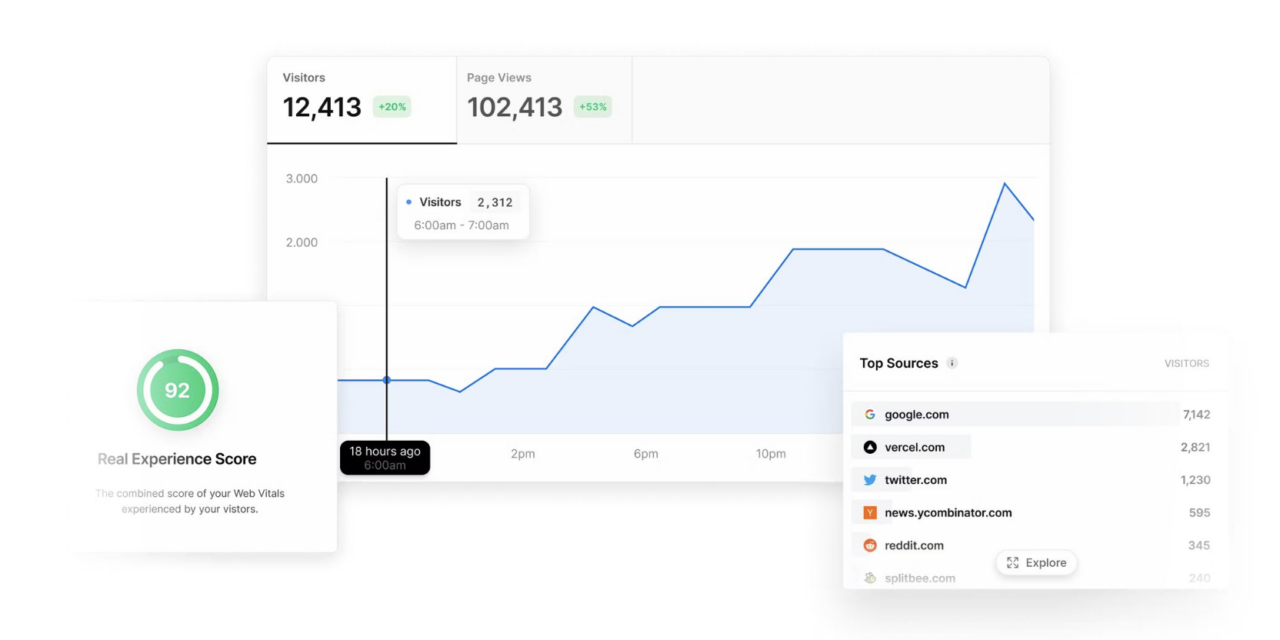Click the news.ycombinator.com entry

pos(948,512)
